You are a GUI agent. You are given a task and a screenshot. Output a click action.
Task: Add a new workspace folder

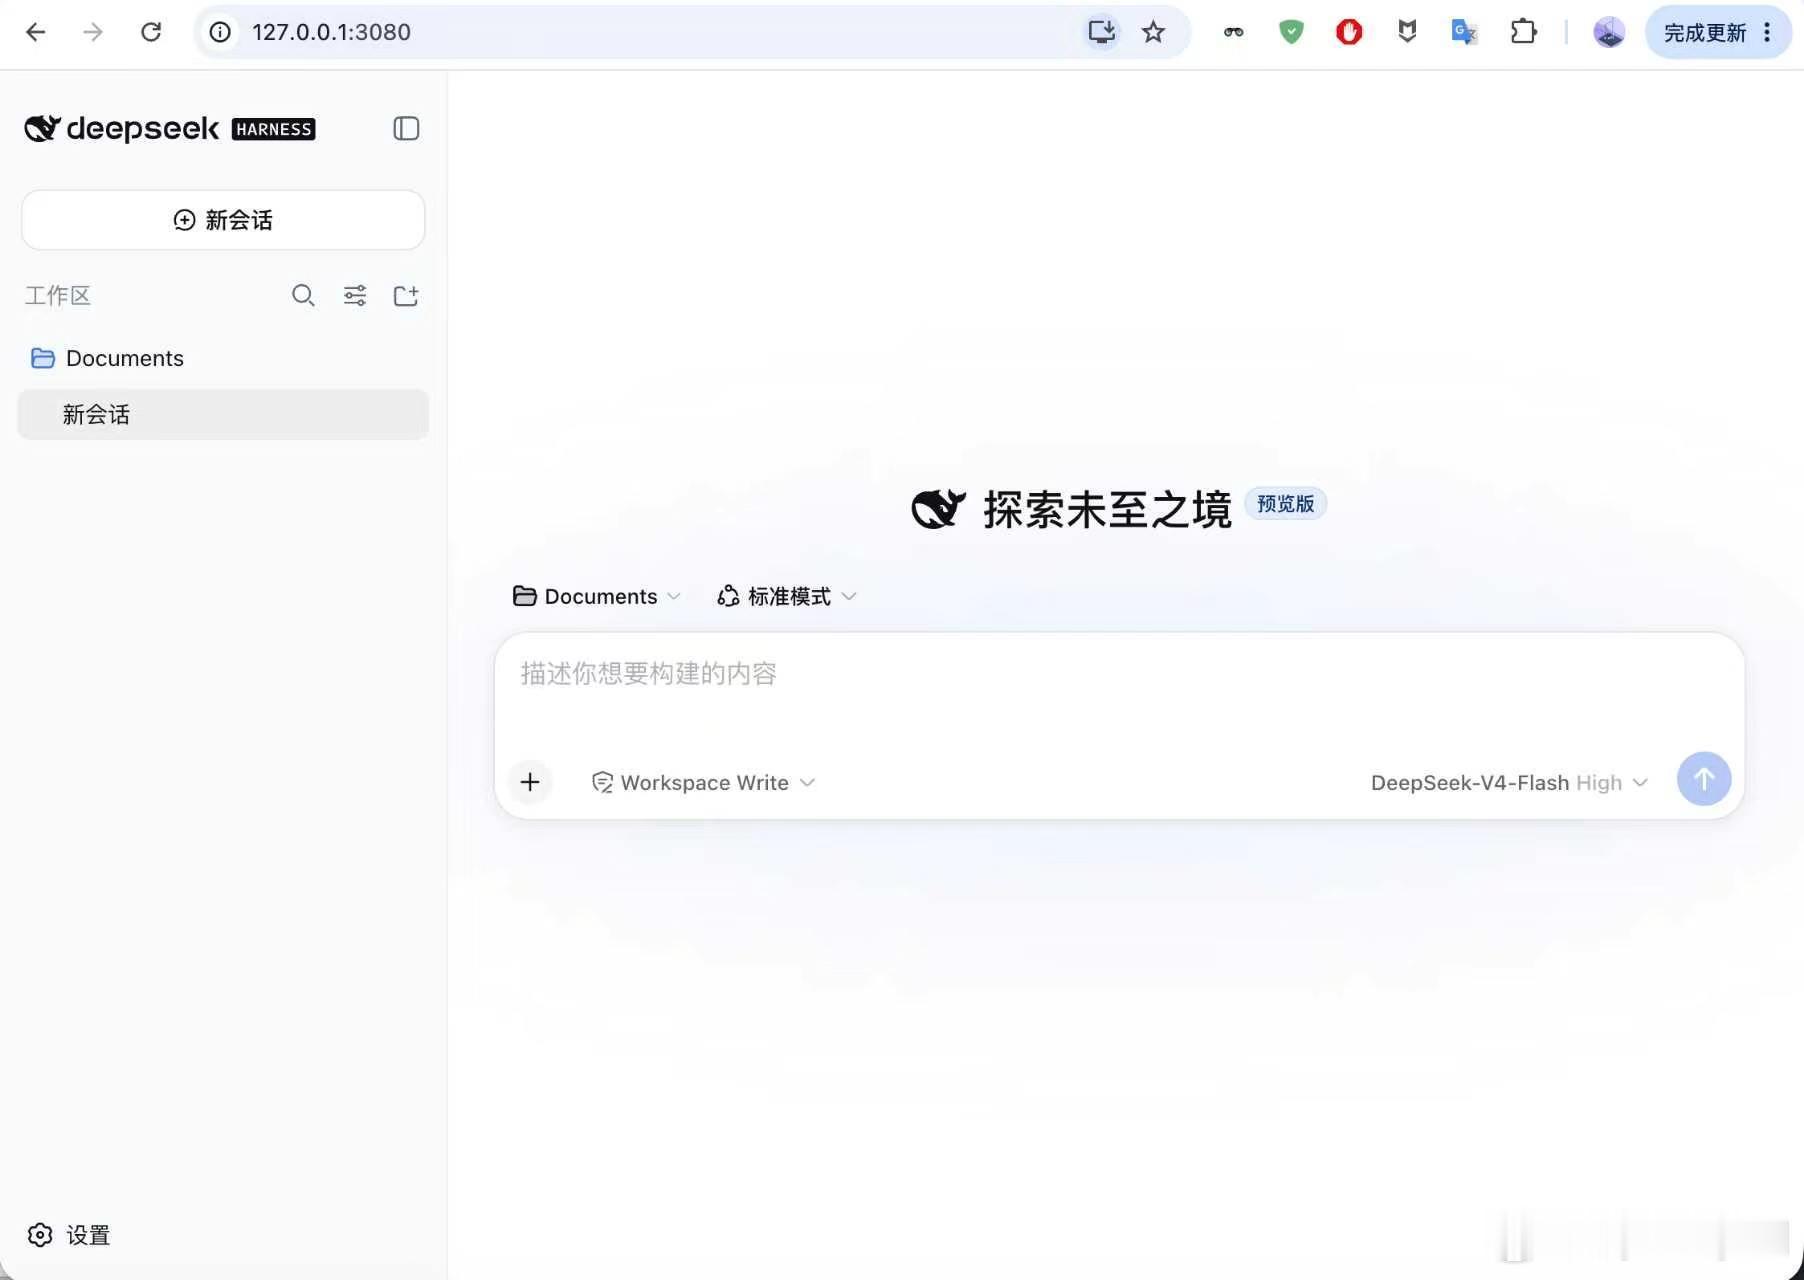tap(406, 295)
